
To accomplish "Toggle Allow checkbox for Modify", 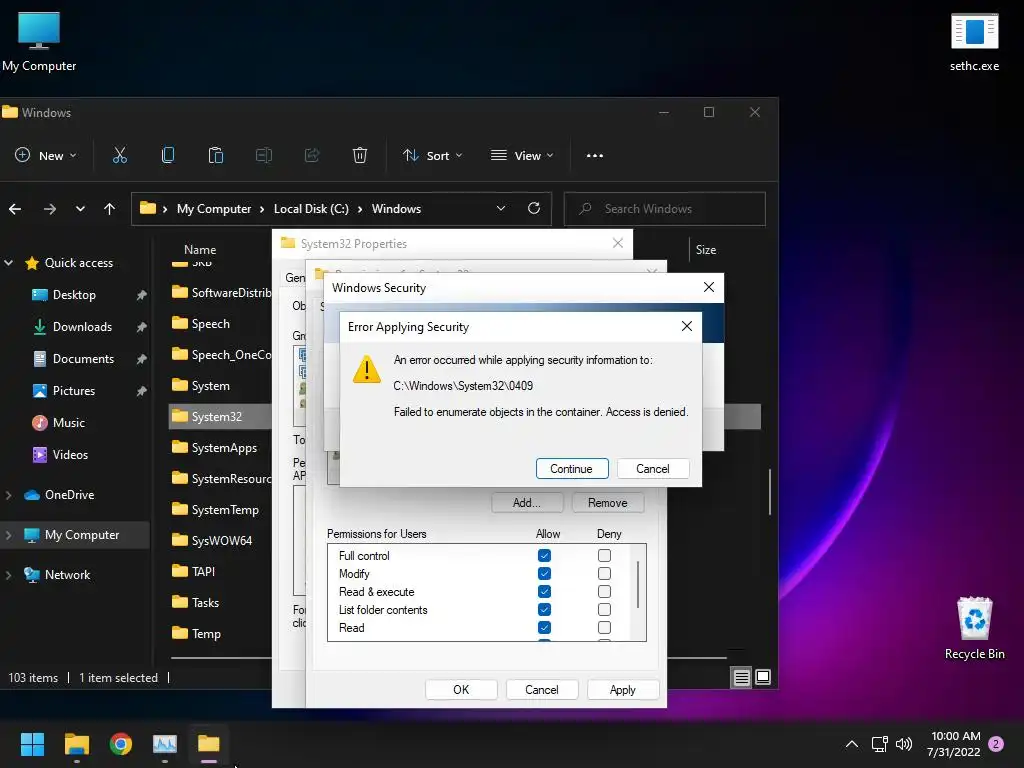I will [544, 573].
